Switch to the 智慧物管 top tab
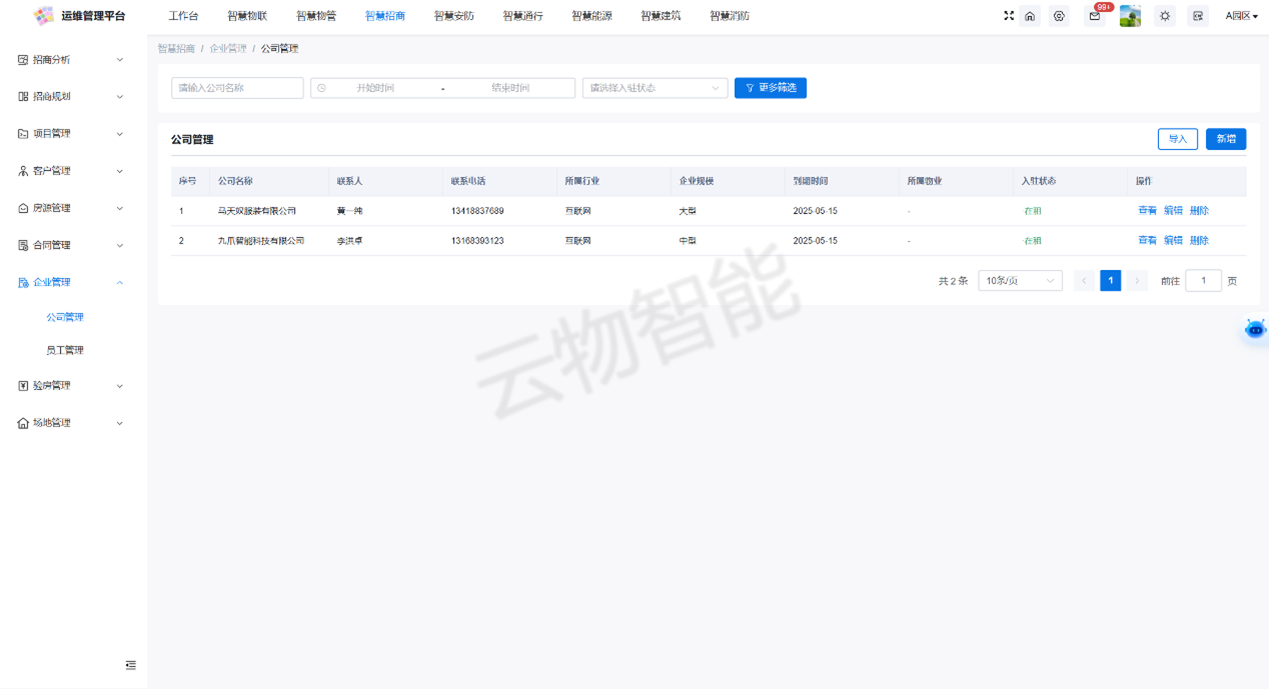1269x689 pixels. [316, 16]
